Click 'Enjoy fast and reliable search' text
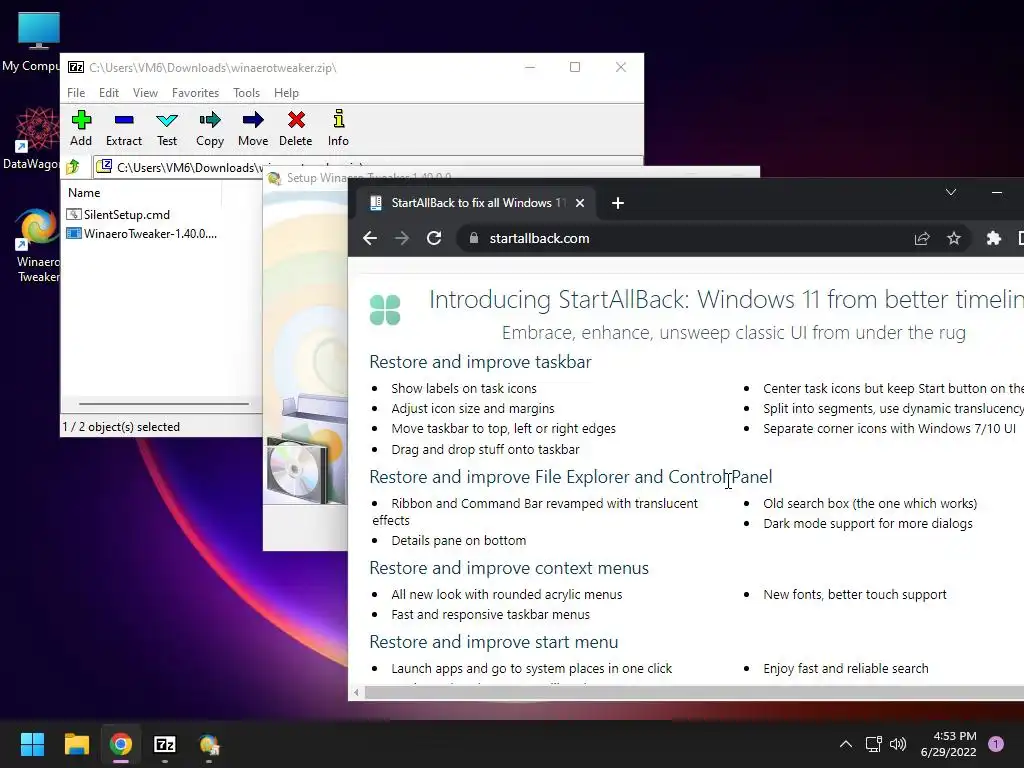 coord(846,669)
